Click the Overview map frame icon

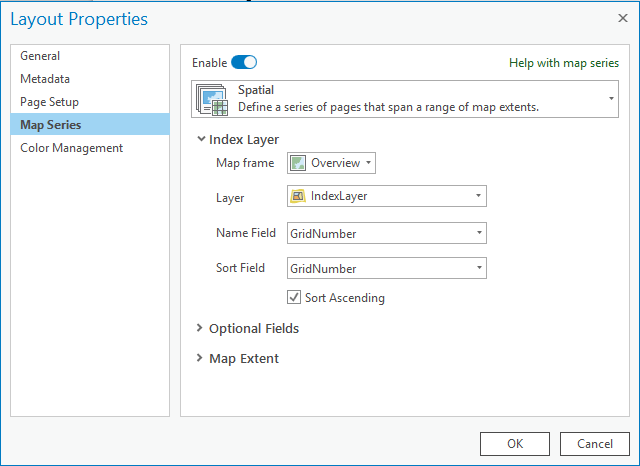coord(298,163)
